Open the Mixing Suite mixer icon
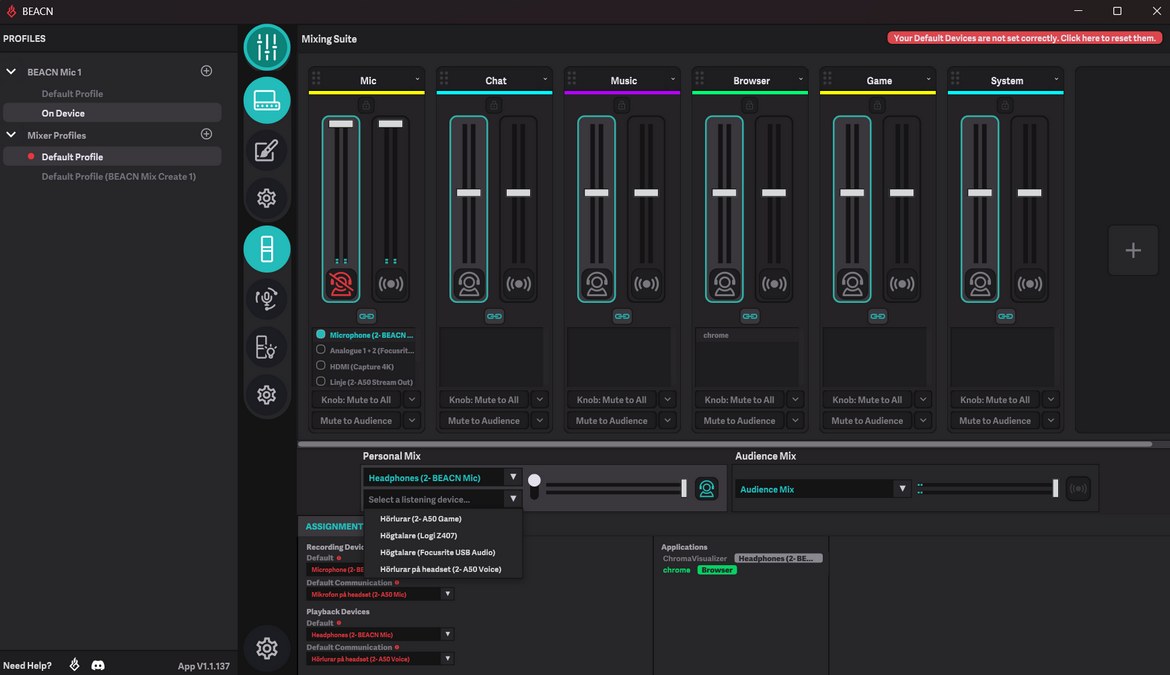Viewport: 1170px width, 675px height. [266, 47]
